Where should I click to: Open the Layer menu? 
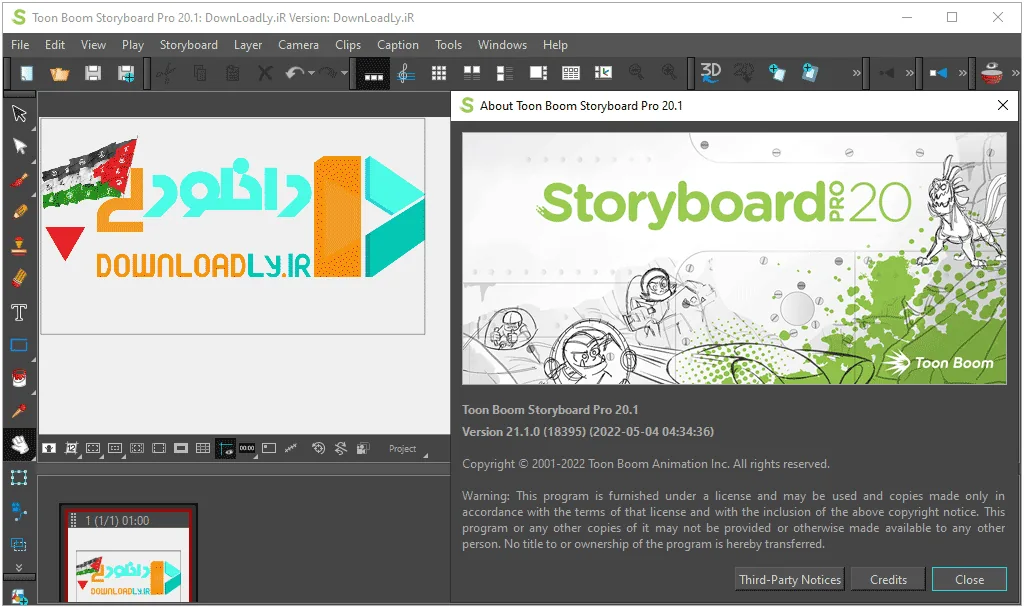[x=248, y=44]
